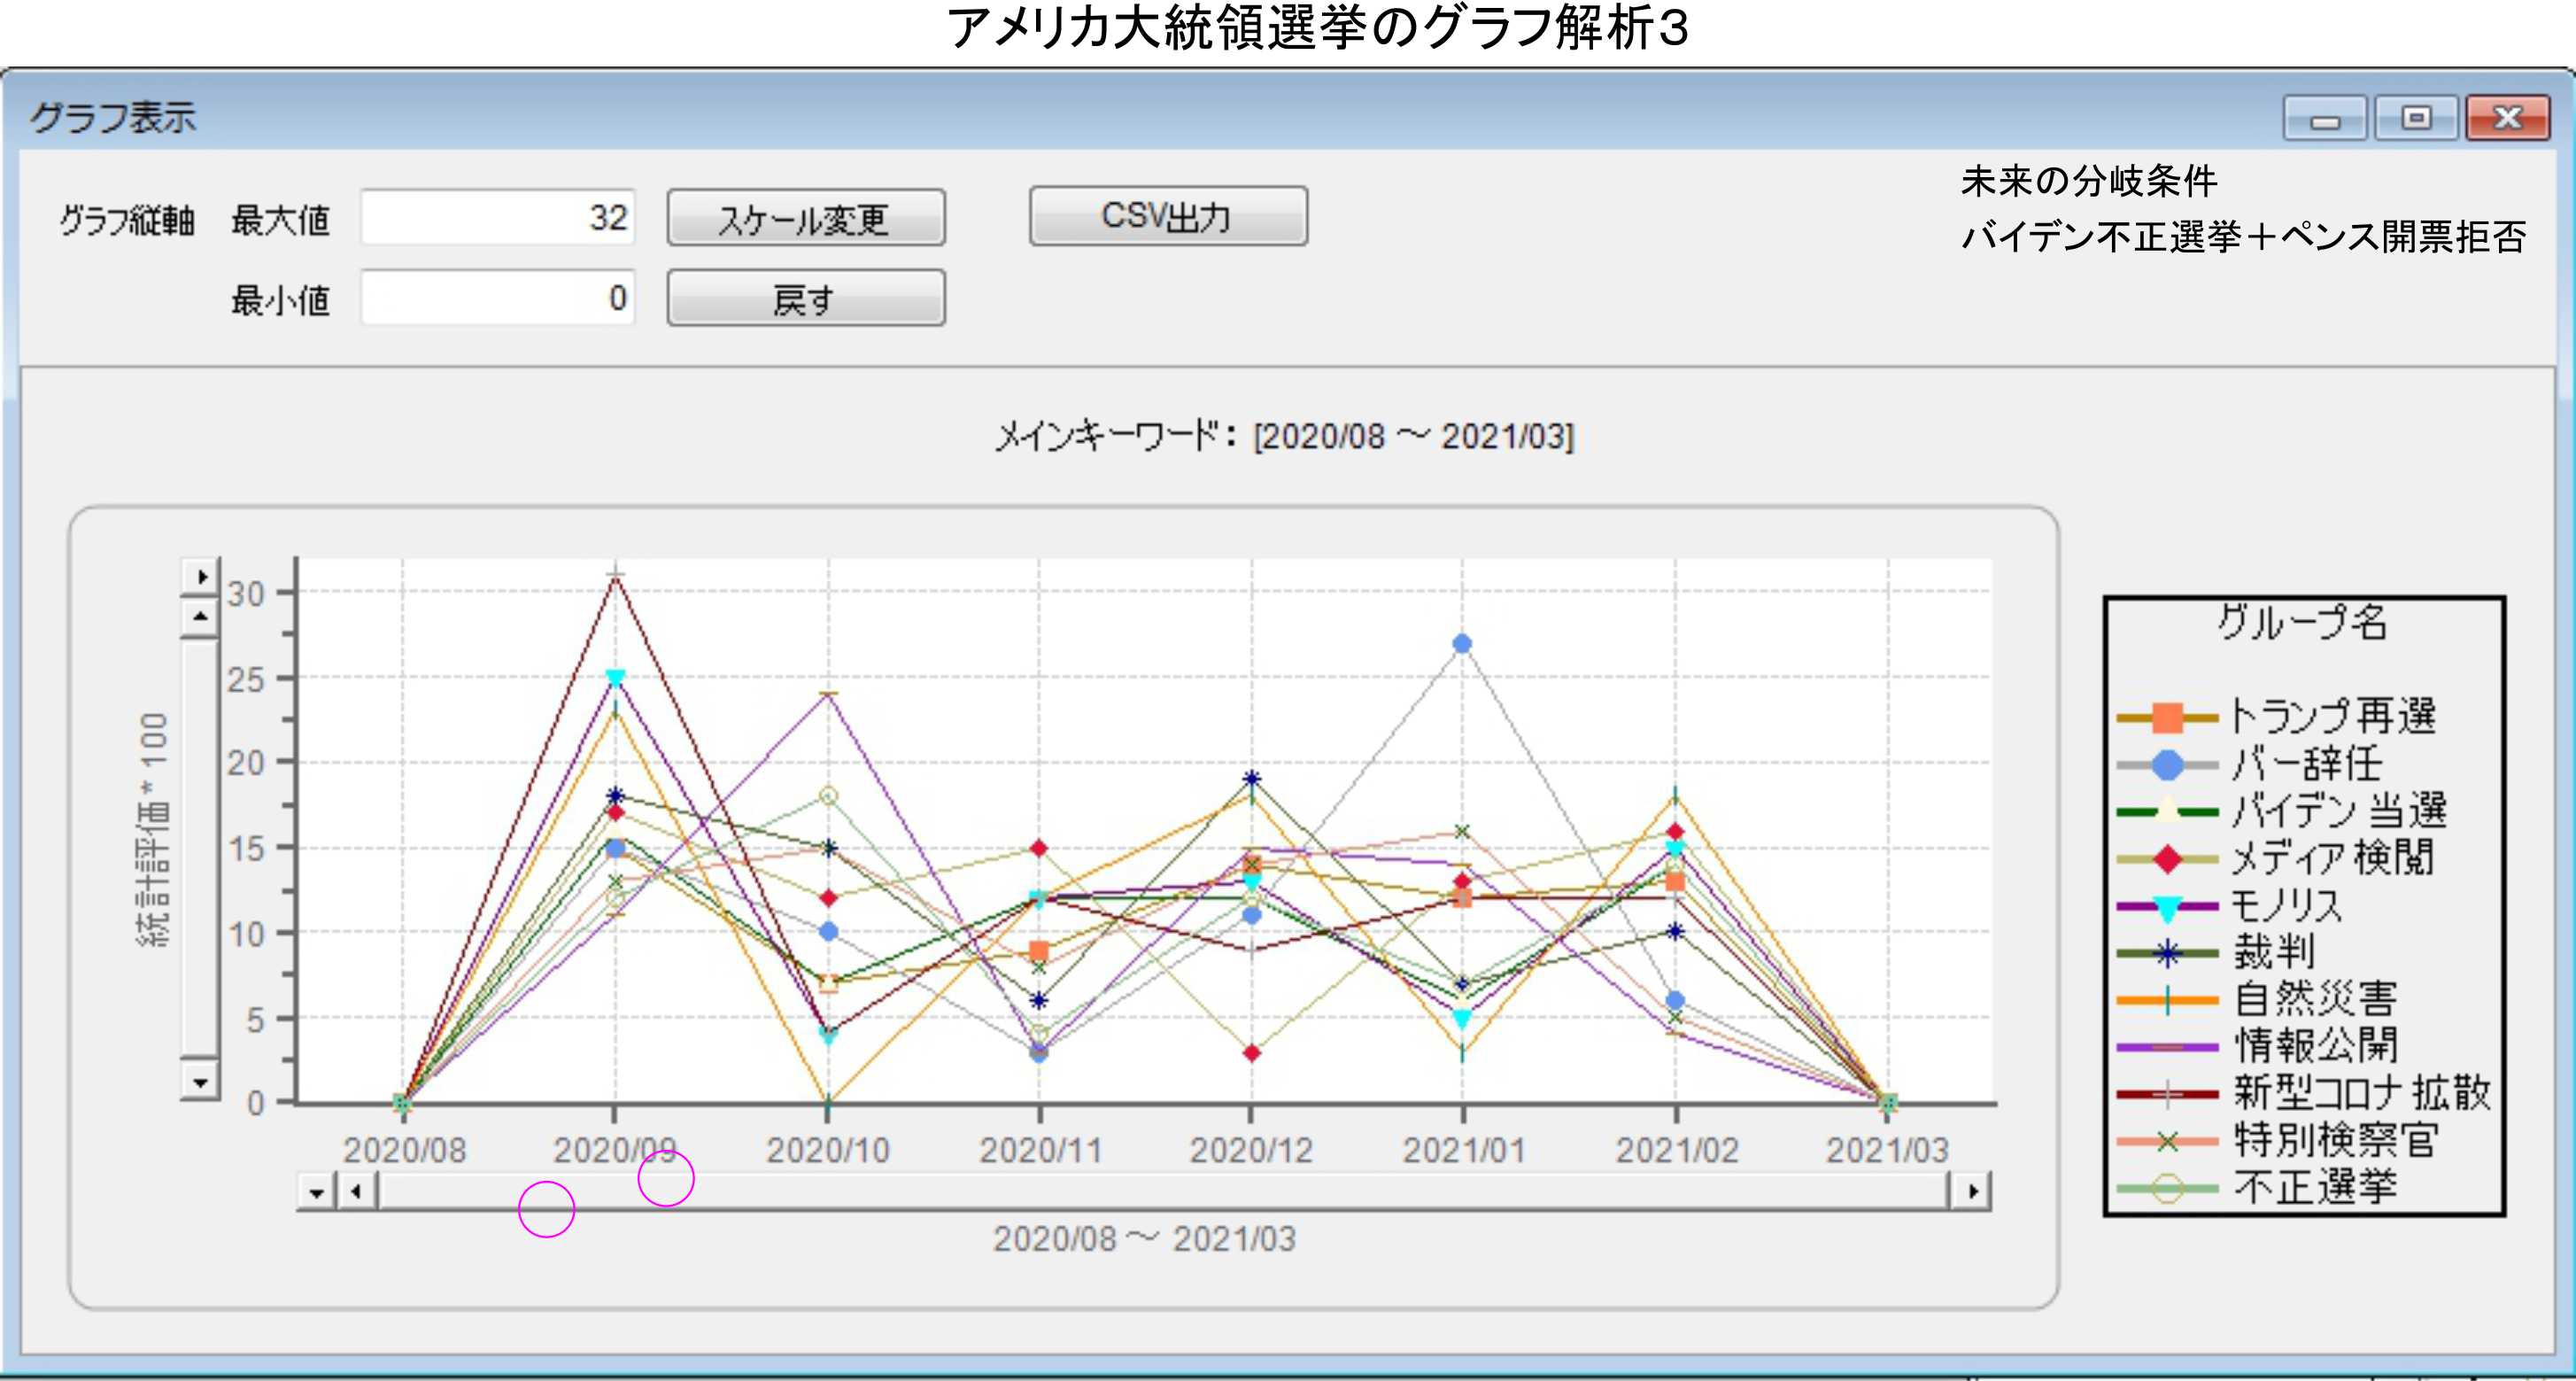Click the horizontal date range scrollbar track
The image size is (2576, 1381).
[1160, 1192]
